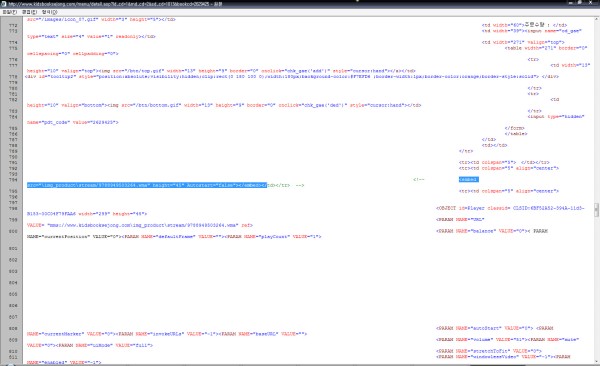
Task: Minimize the source viewer window
Action: click(x=571, y=3)
